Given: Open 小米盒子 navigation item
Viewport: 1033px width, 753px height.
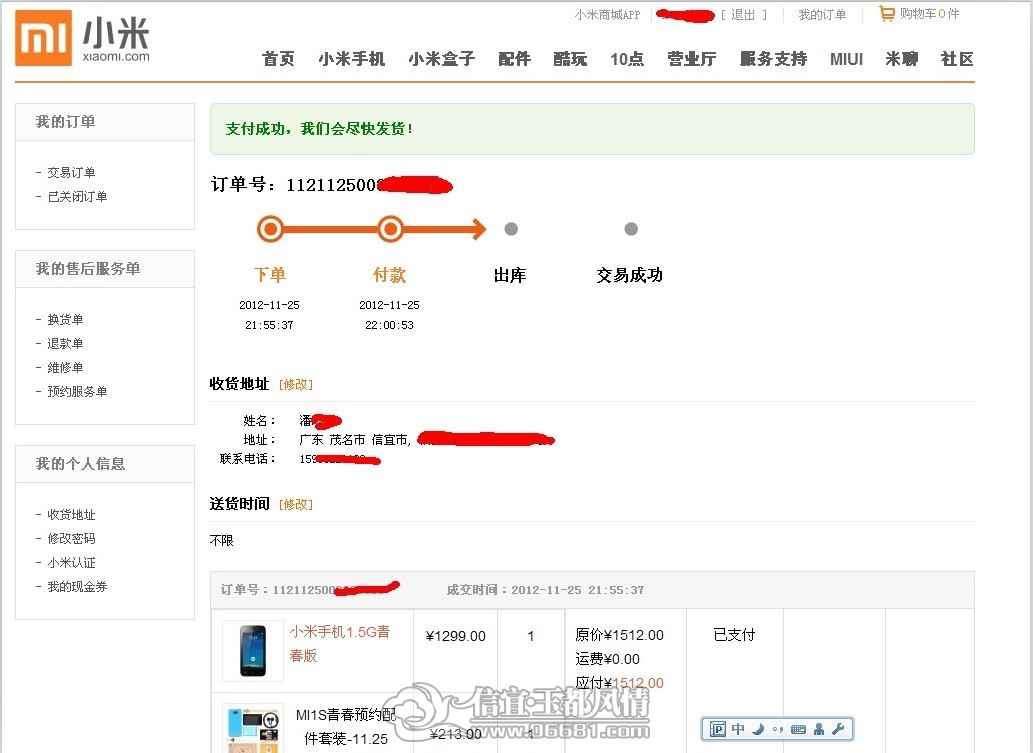Looking at the screenshot, I should [441, 59].
